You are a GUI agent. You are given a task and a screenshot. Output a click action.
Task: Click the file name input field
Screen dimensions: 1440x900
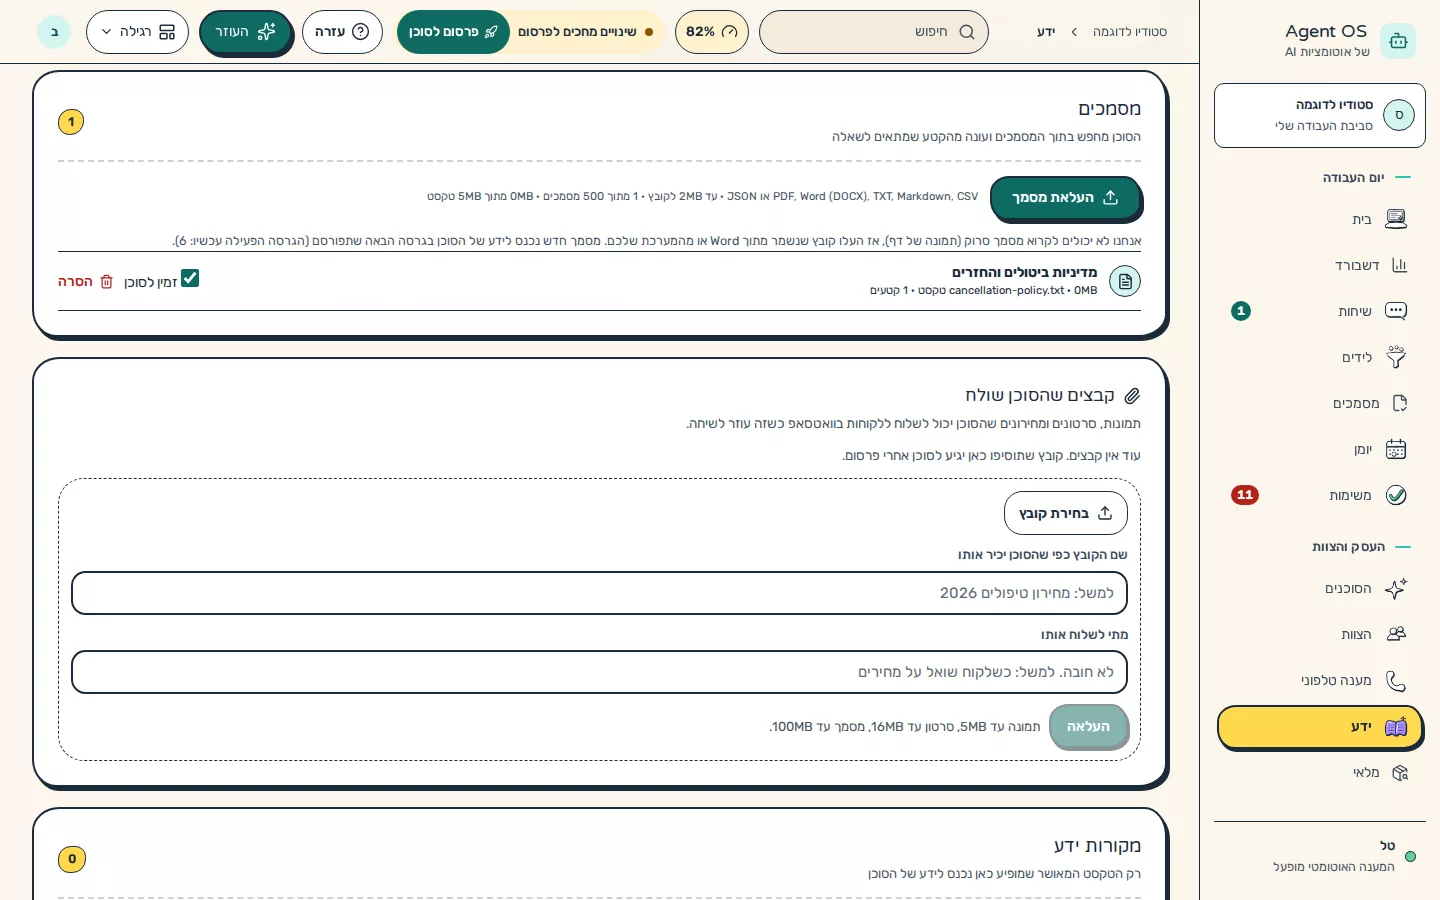tap(599, 593)
